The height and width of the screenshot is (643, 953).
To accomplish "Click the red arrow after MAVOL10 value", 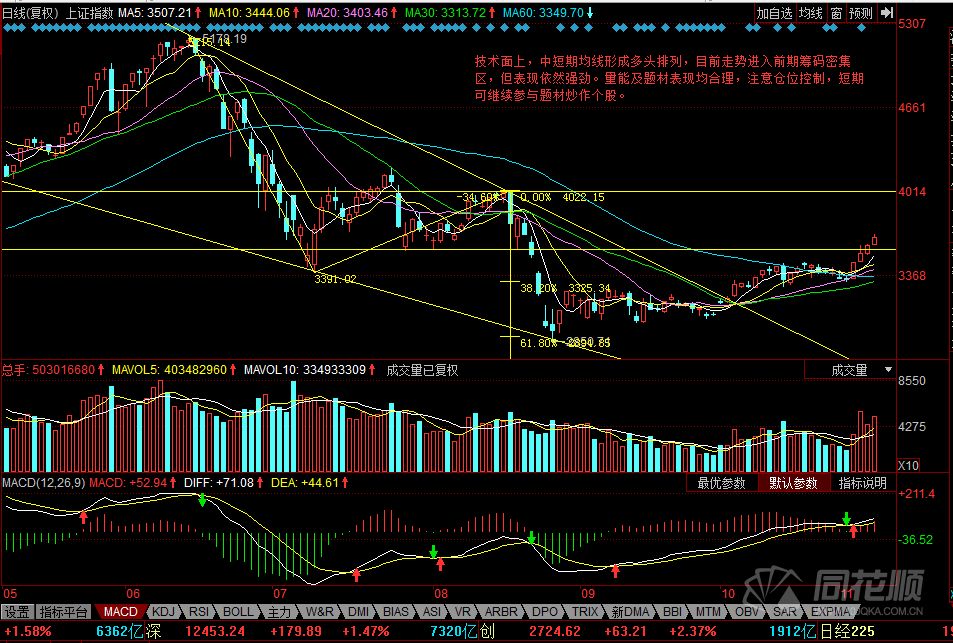I will coord(372,370).
